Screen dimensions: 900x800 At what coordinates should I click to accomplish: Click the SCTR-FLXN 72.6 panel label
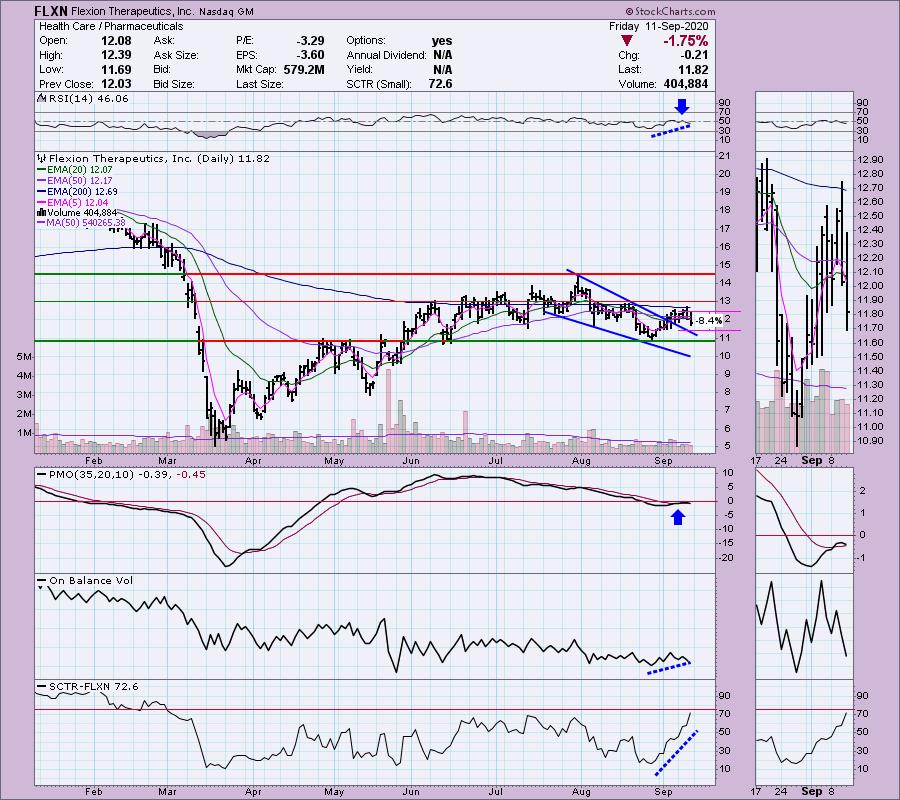coord(94,686)
